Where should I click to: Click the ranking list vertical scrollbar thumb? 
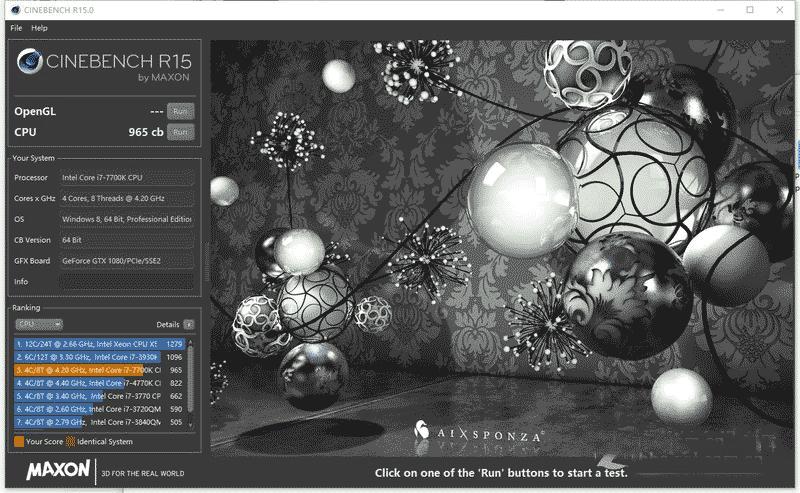click(x=190, y=379)
